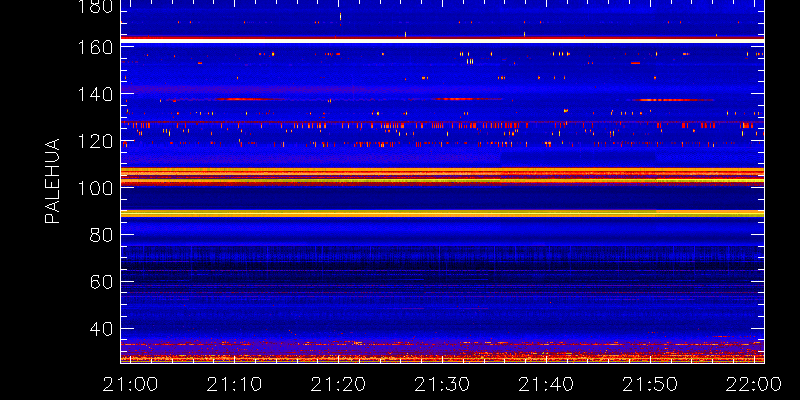Click the 180 frequency label
The image size is (800, 400).
[x=95, y=6]
